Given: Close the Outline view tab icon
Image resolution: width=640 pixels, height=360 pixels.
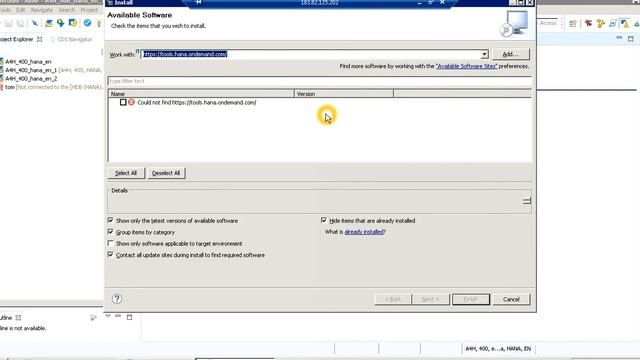Looking at the screenshot, I should [x=18, y=318].
